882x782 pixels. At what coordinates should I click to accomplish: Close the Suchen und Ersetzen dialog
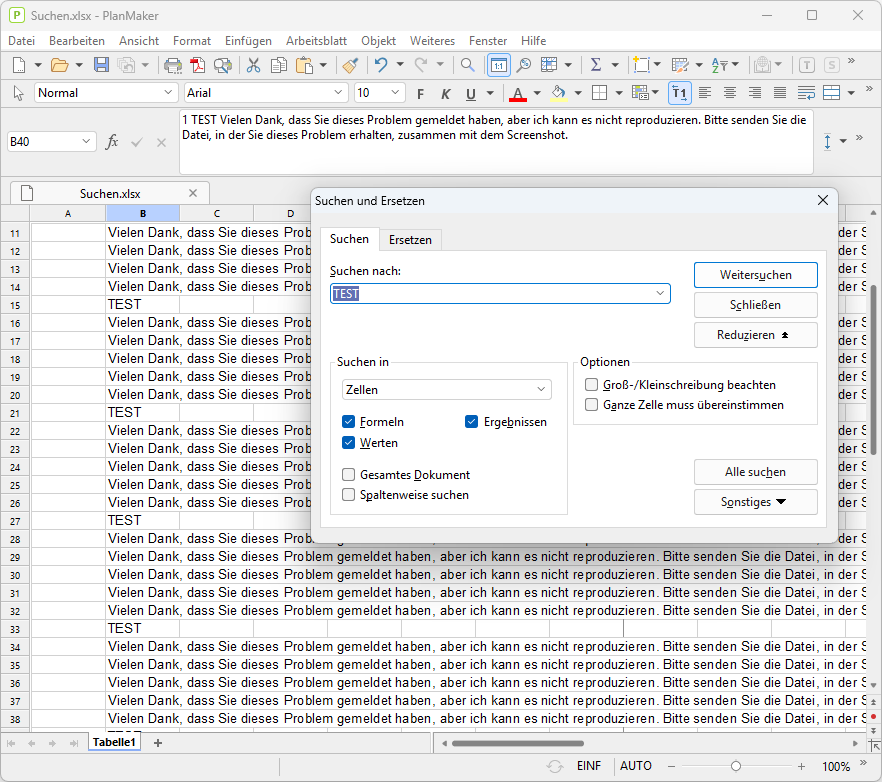click(823, 200)
